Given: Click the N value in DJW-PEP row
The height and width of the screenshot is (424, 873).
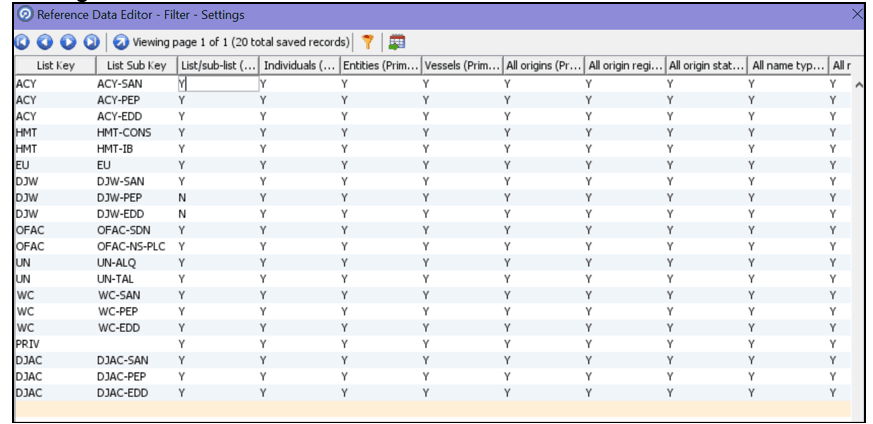Looking at the screenshot, I should coord(182,198).
